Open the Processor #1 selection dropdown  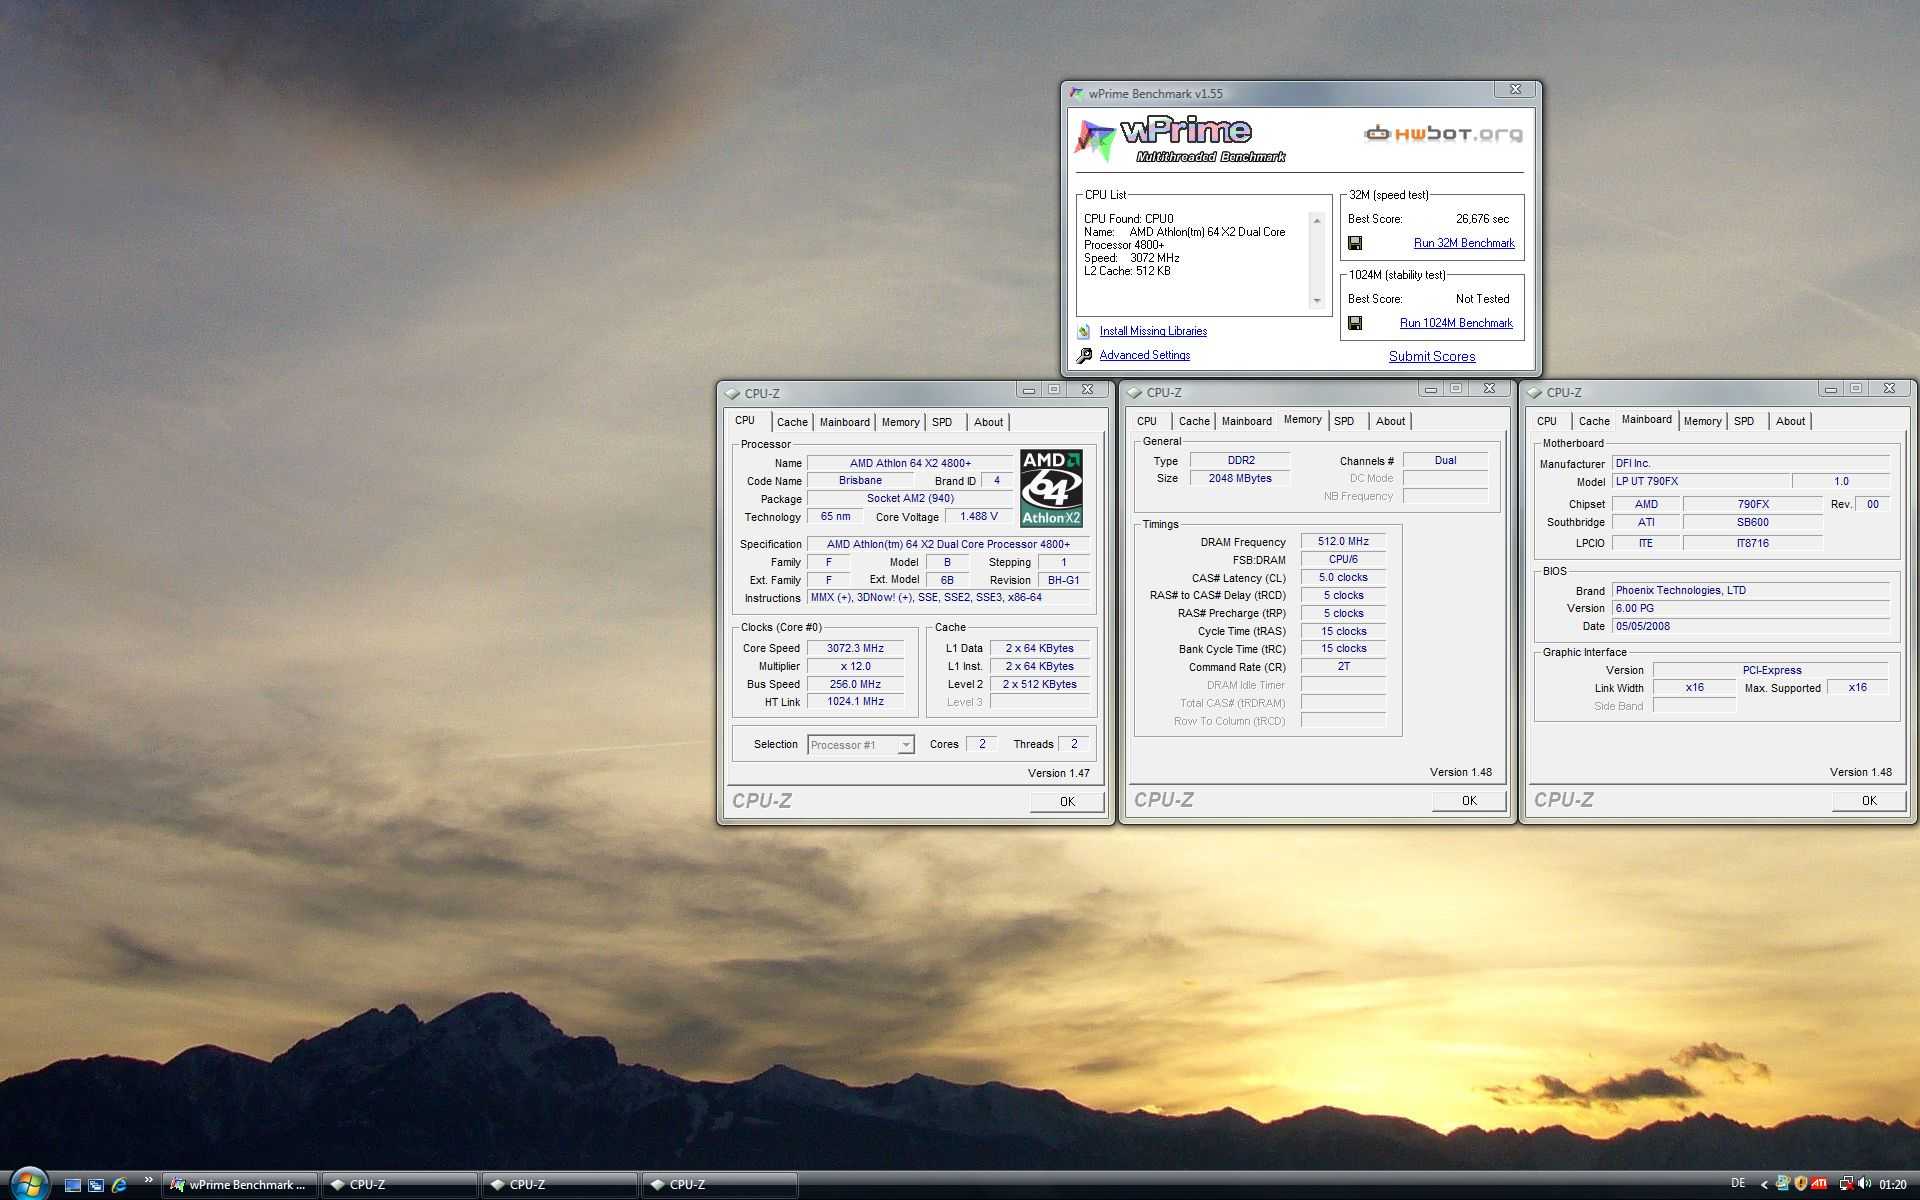tap(861, 745)
